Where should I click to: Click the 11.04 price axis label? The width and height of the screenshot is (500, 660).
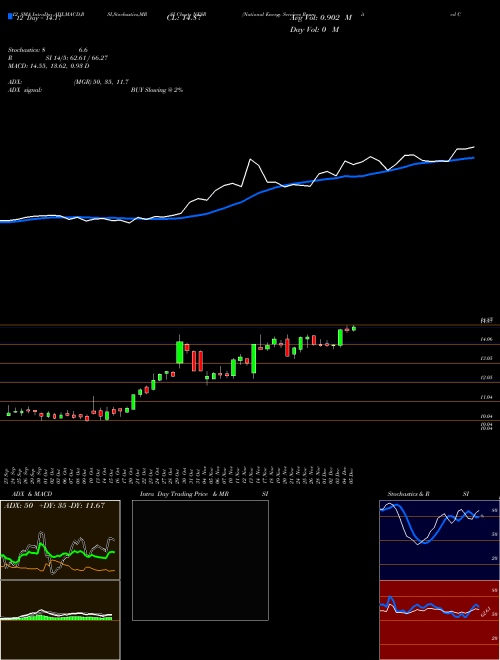tap(487, 397)
